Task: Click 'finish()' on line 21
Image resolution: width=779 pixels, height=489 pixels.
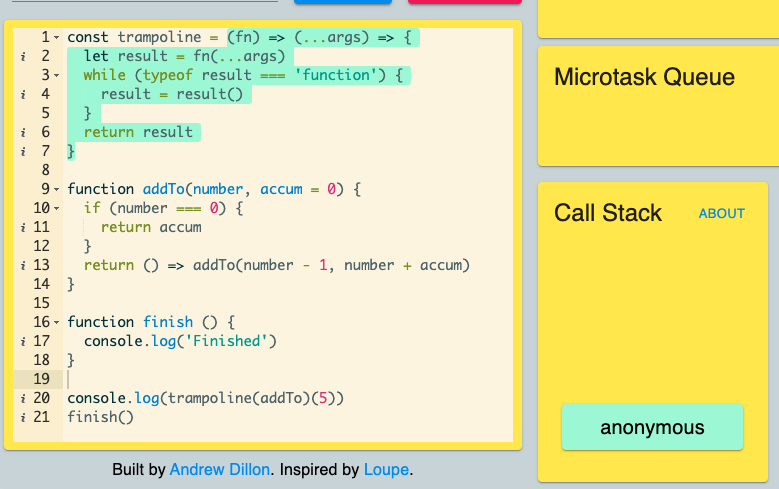Action: (x=100, y=416)
